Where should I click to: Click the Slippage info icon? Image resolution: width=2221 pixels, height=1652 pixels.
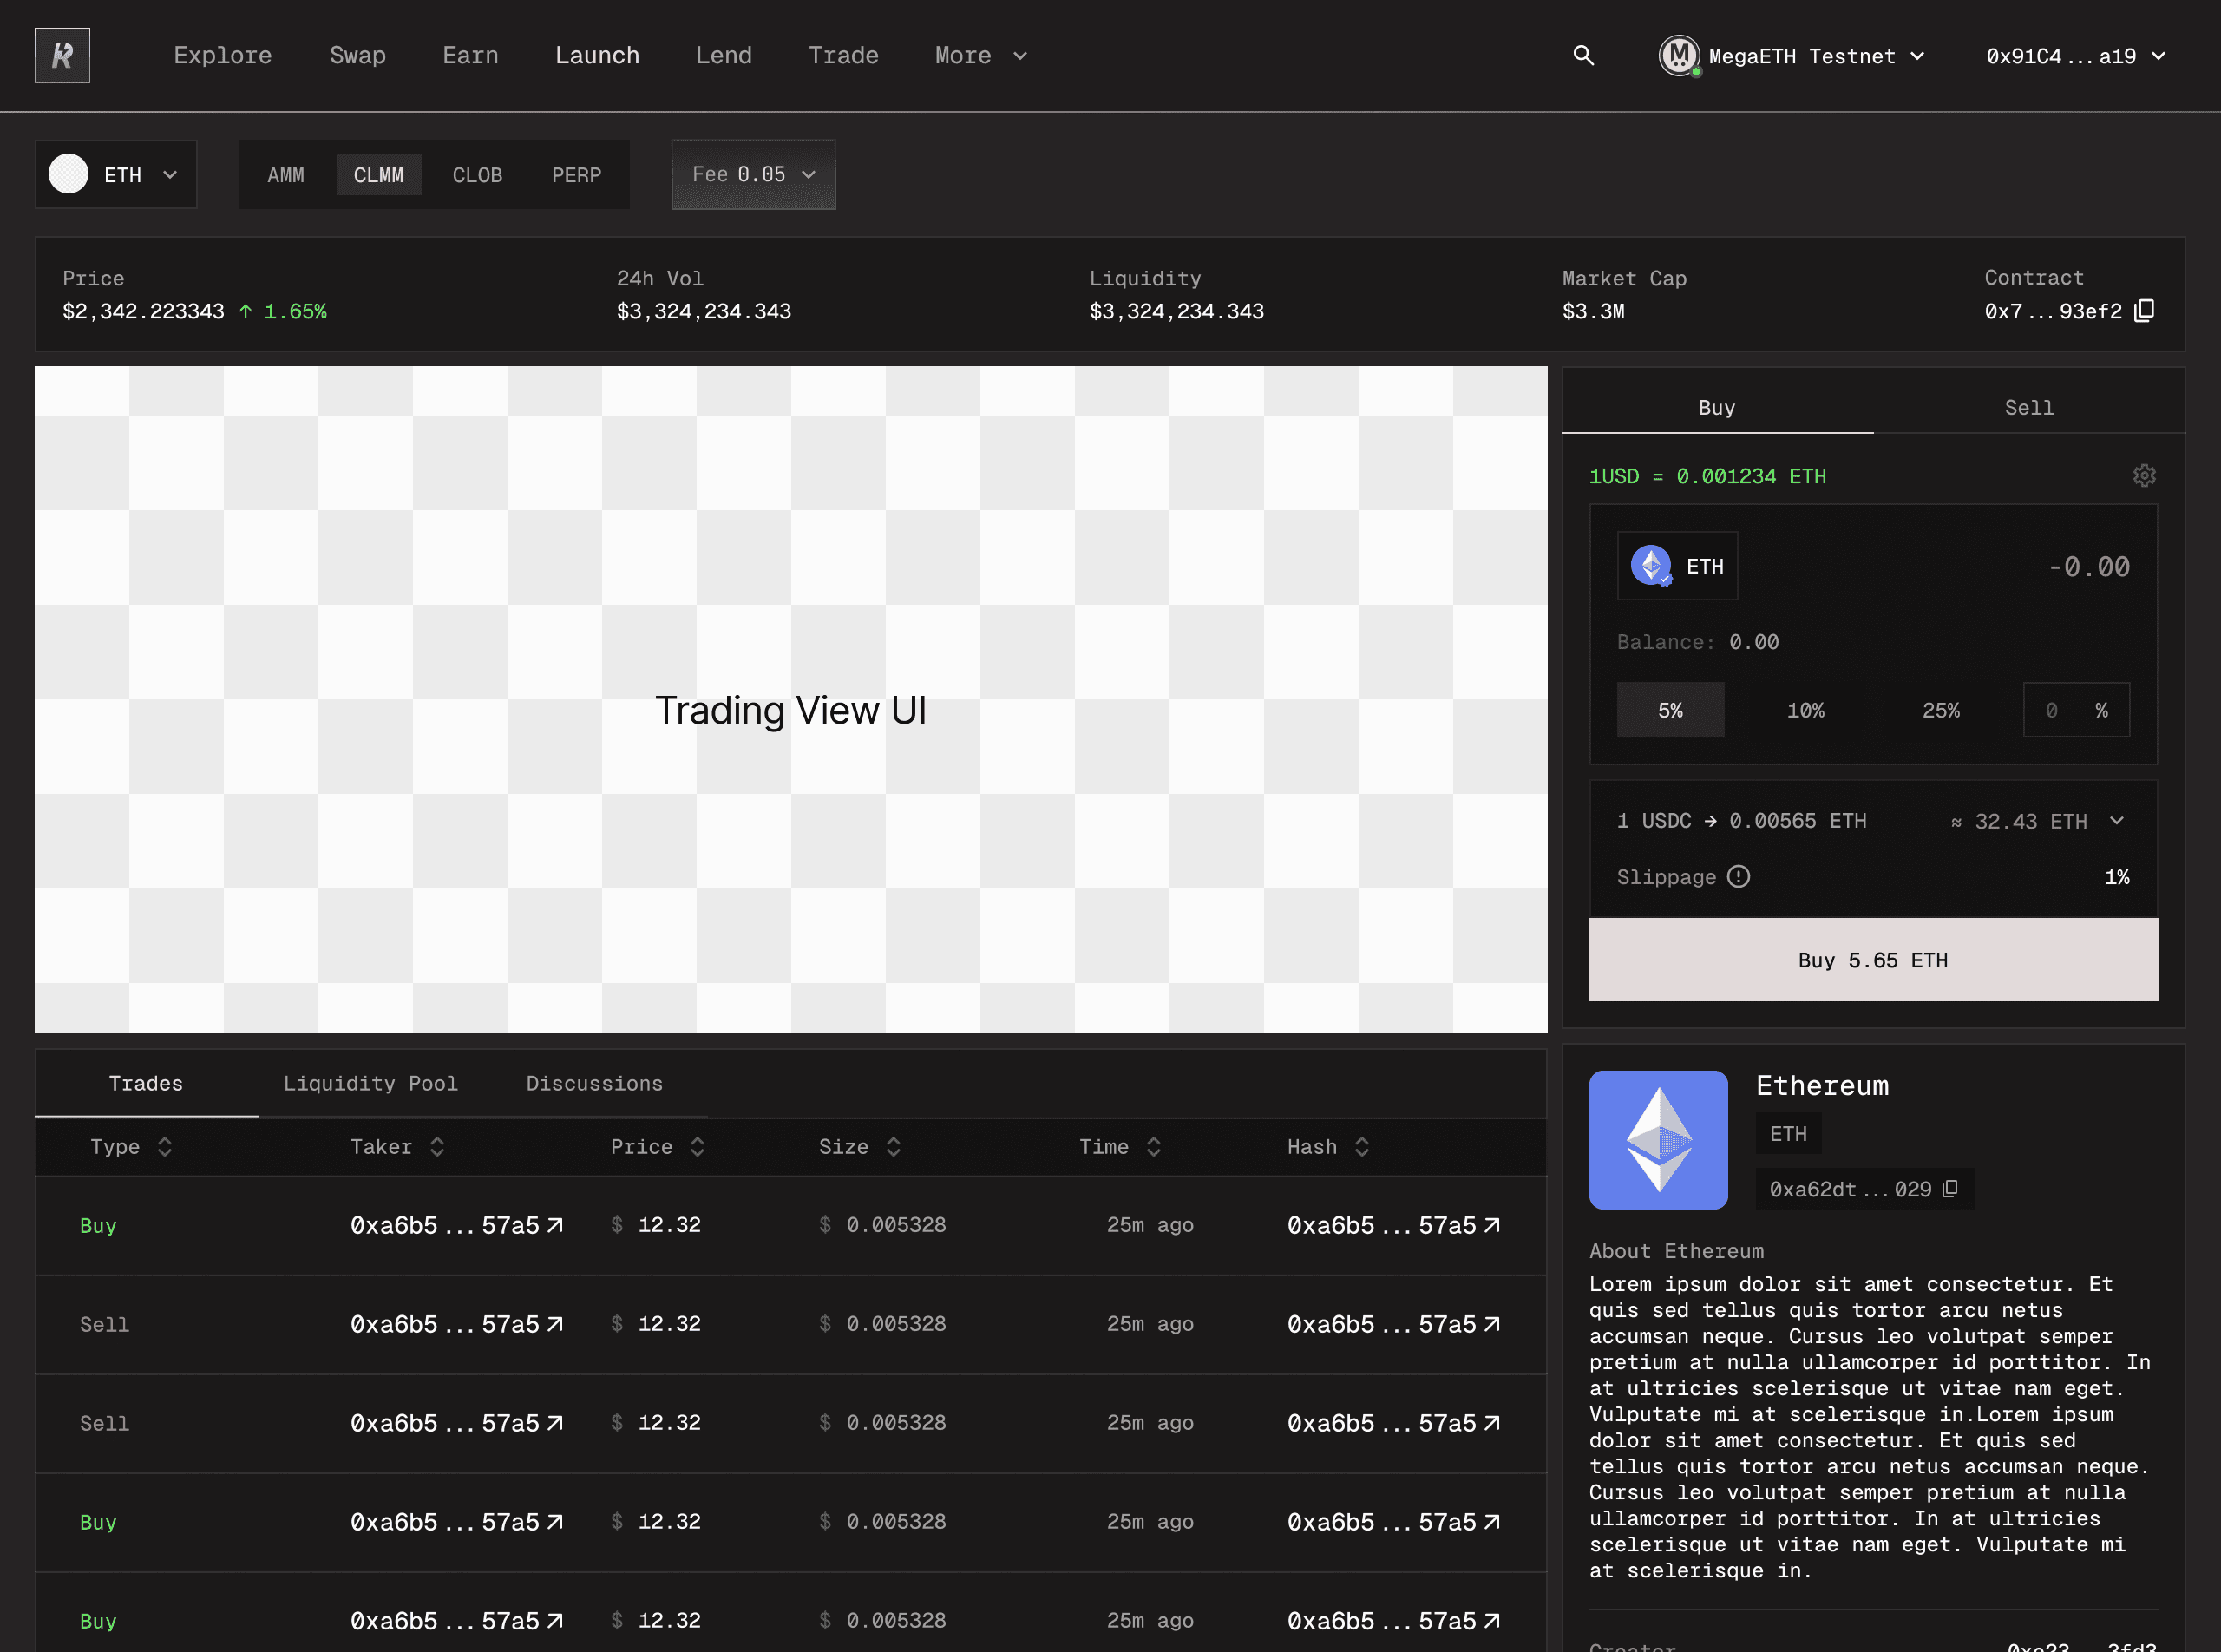pos(1739,877)
